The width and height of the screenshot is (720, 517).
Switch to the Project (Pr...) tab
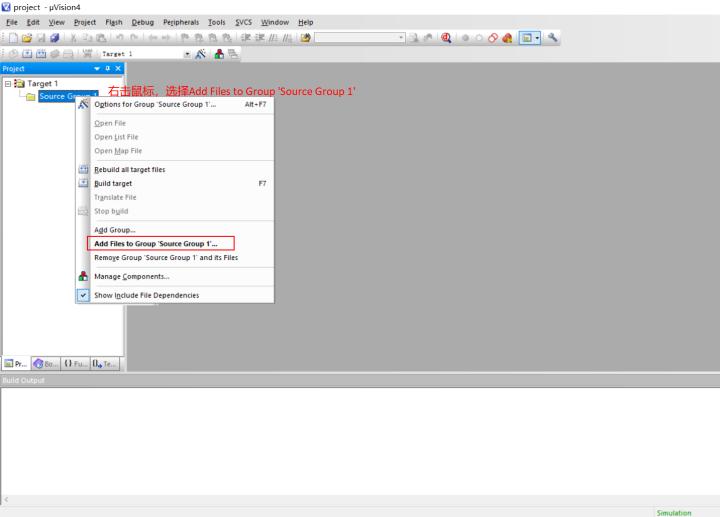point(16,364)
